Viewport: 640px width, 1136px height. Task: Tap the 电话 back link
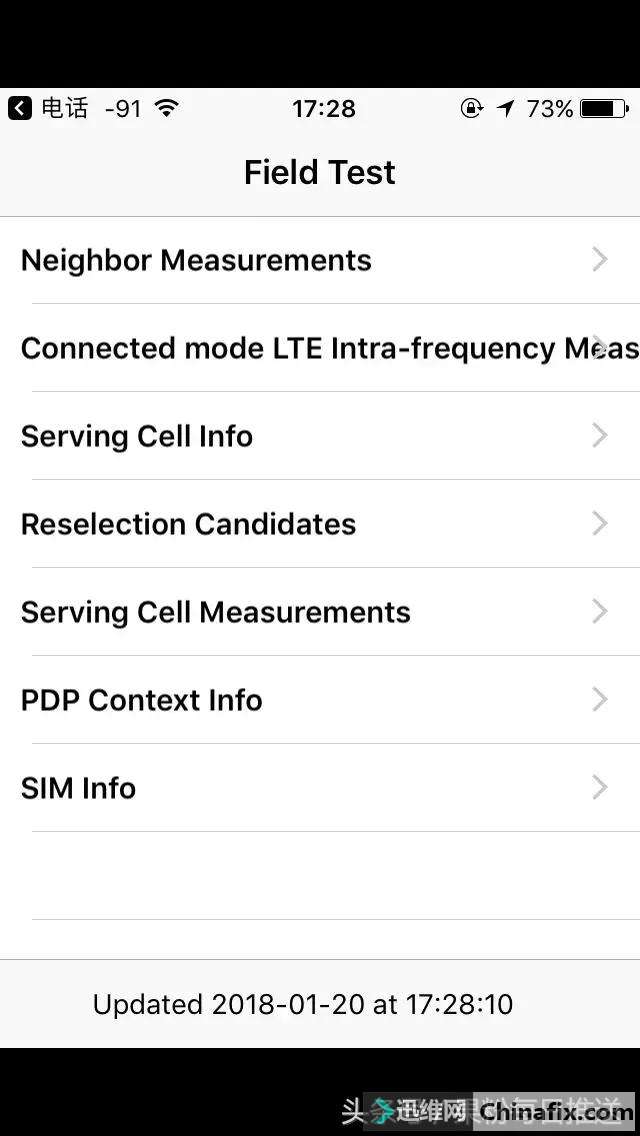(x=65, y=108)
